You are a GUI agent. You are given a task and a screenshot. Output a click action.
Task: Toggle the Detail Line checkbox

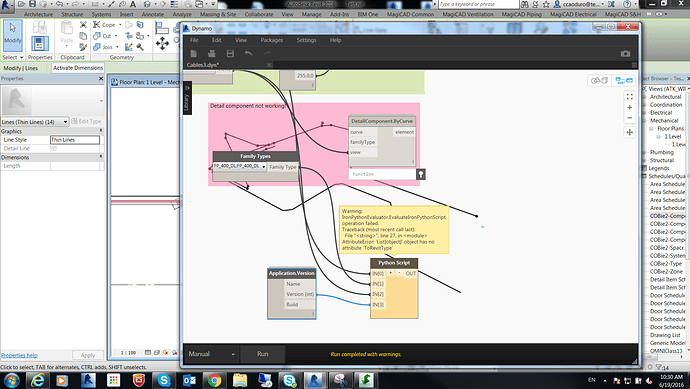pos(54,149)
